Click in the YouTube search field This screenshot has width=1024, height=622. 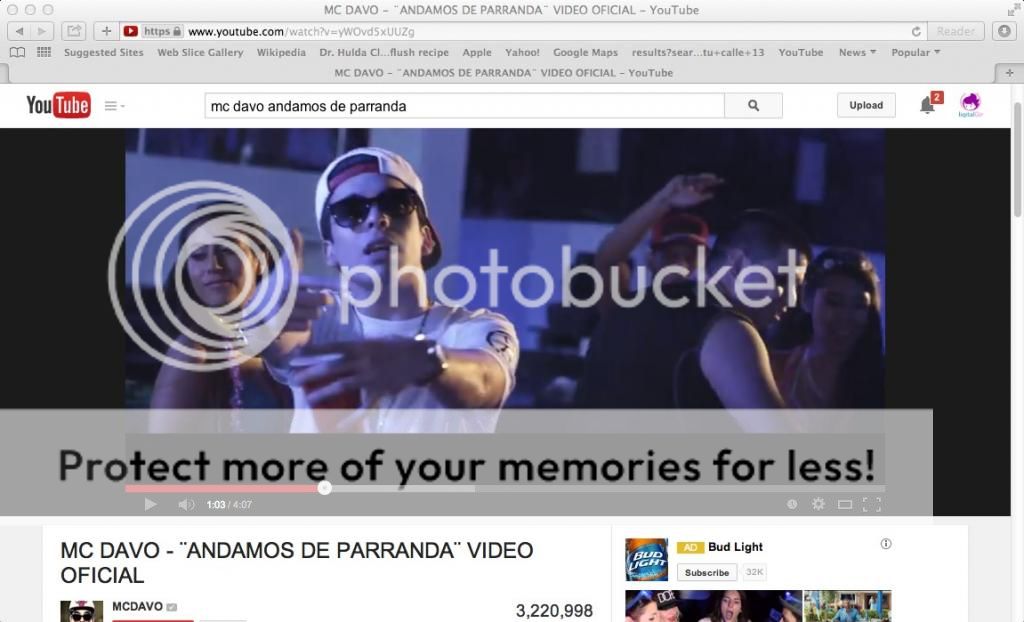pyautogui.click(x=464, y=106)
